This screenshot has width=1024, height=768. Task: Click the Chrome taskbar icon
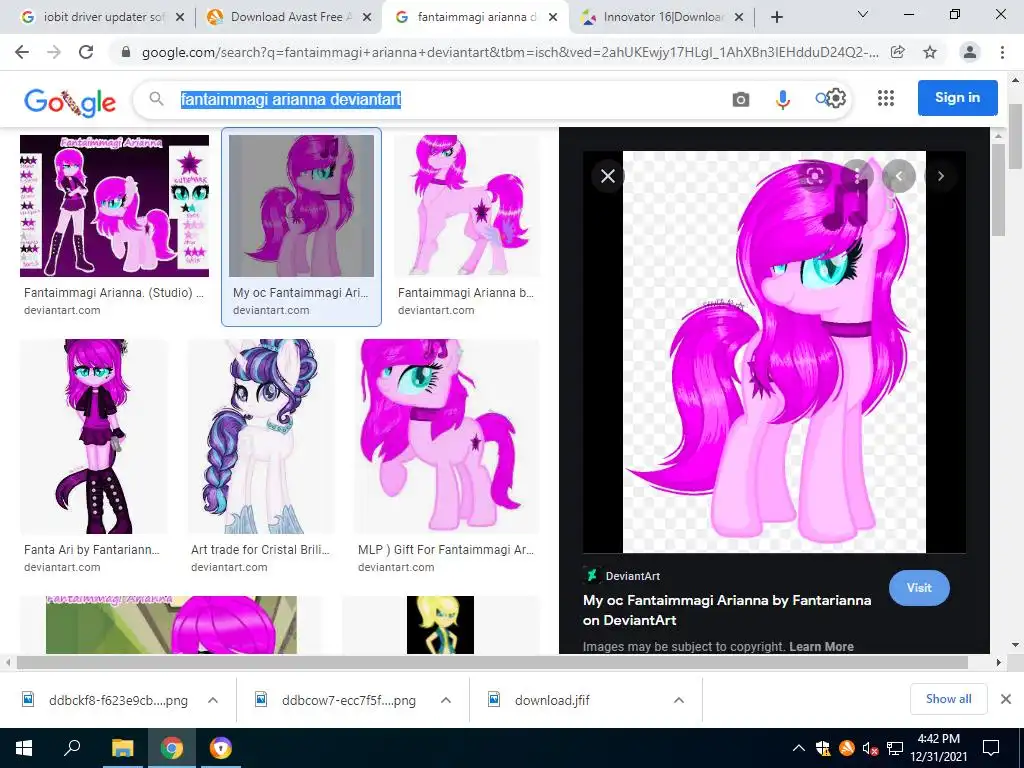pos(171,748)
